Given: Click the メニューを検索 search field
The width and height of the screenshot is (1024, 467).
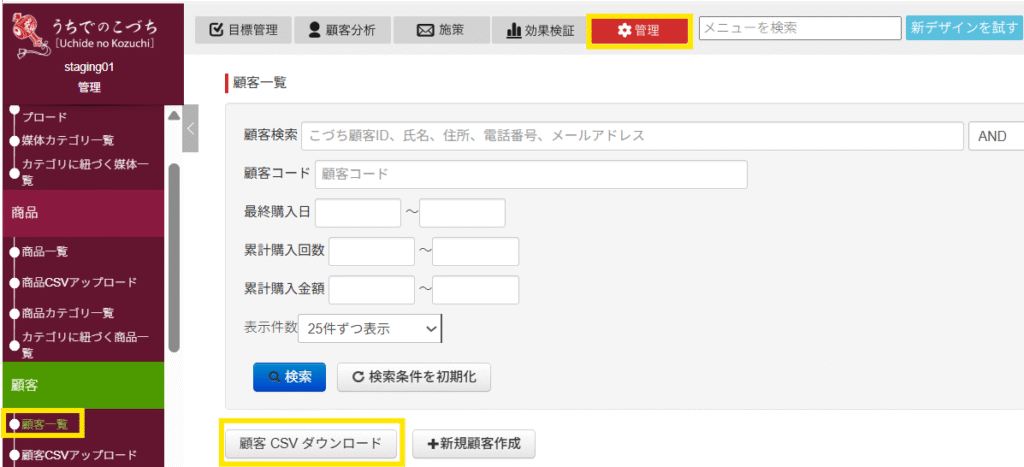Looking at the screenshot, I should (x=799, y=28).
